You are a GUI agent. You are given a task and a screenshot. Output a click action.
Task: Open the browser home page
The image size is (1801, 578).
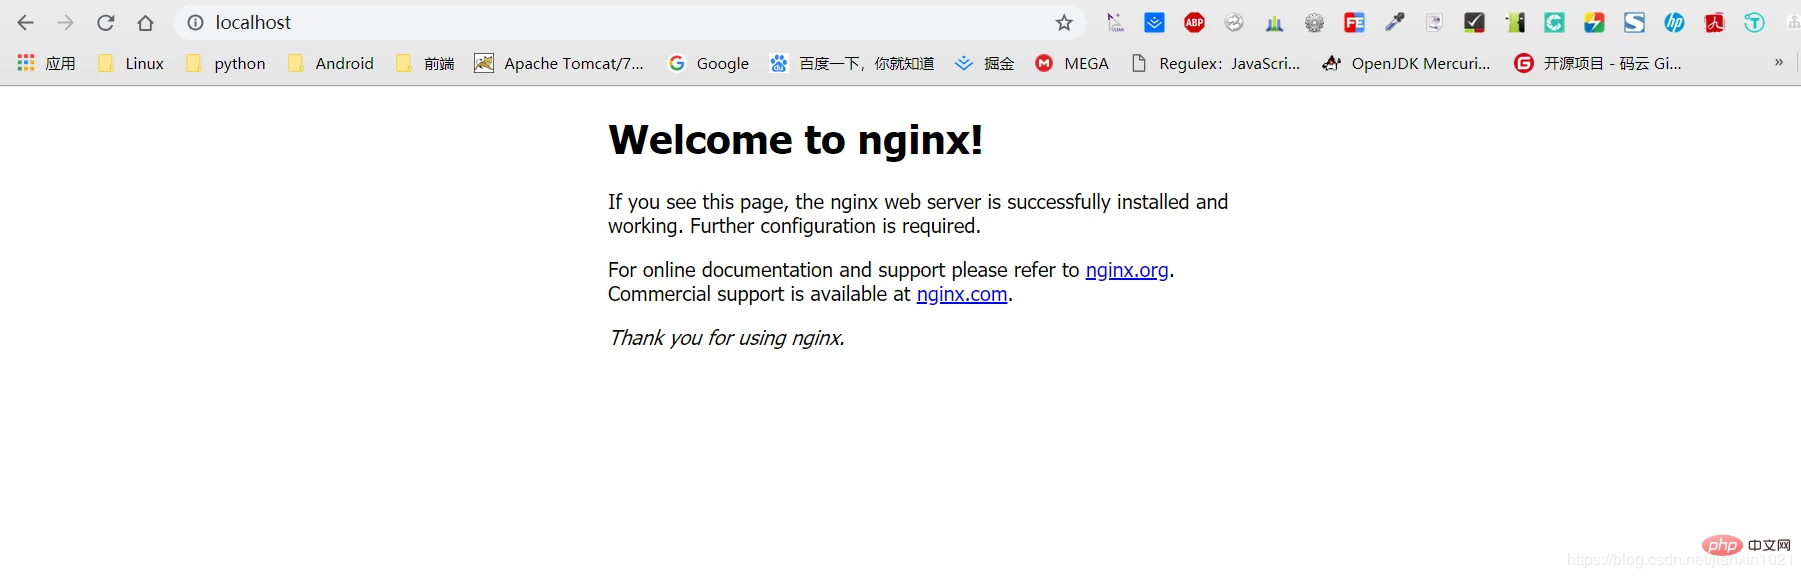tap(146, 23)
